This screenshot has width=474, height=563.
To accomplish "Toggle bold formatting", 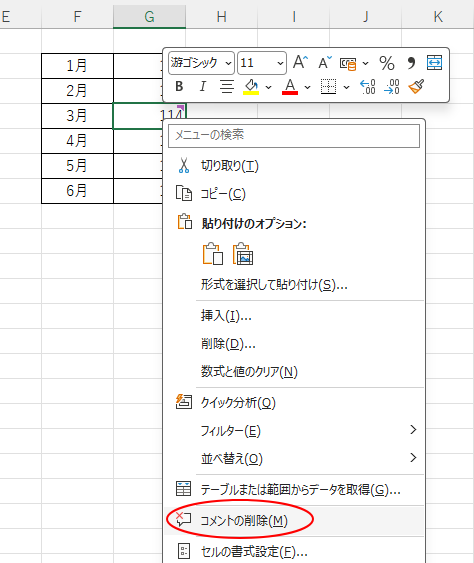I will coord(179,87).
